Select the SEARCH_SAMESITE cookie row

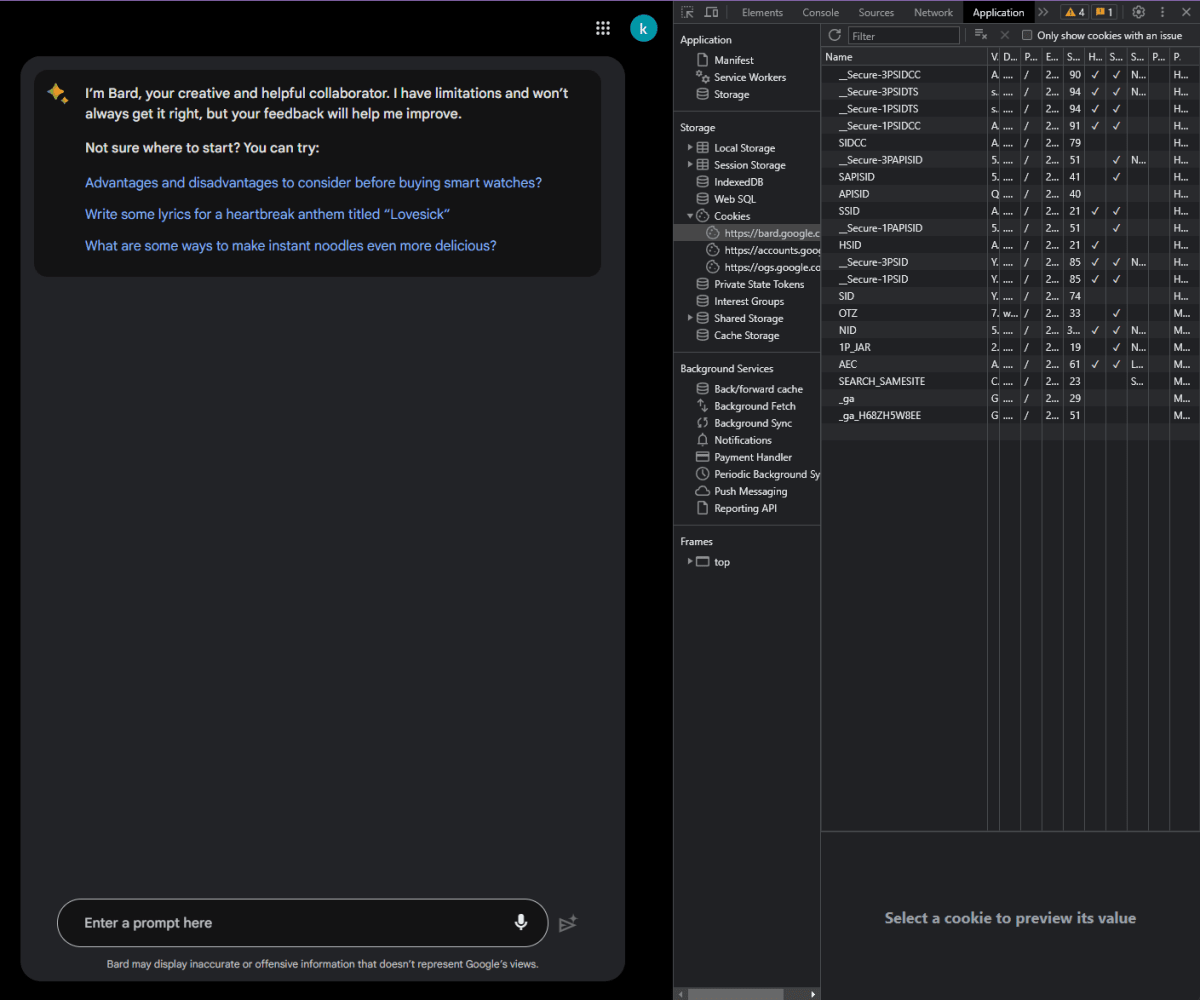pos(1010,381)
